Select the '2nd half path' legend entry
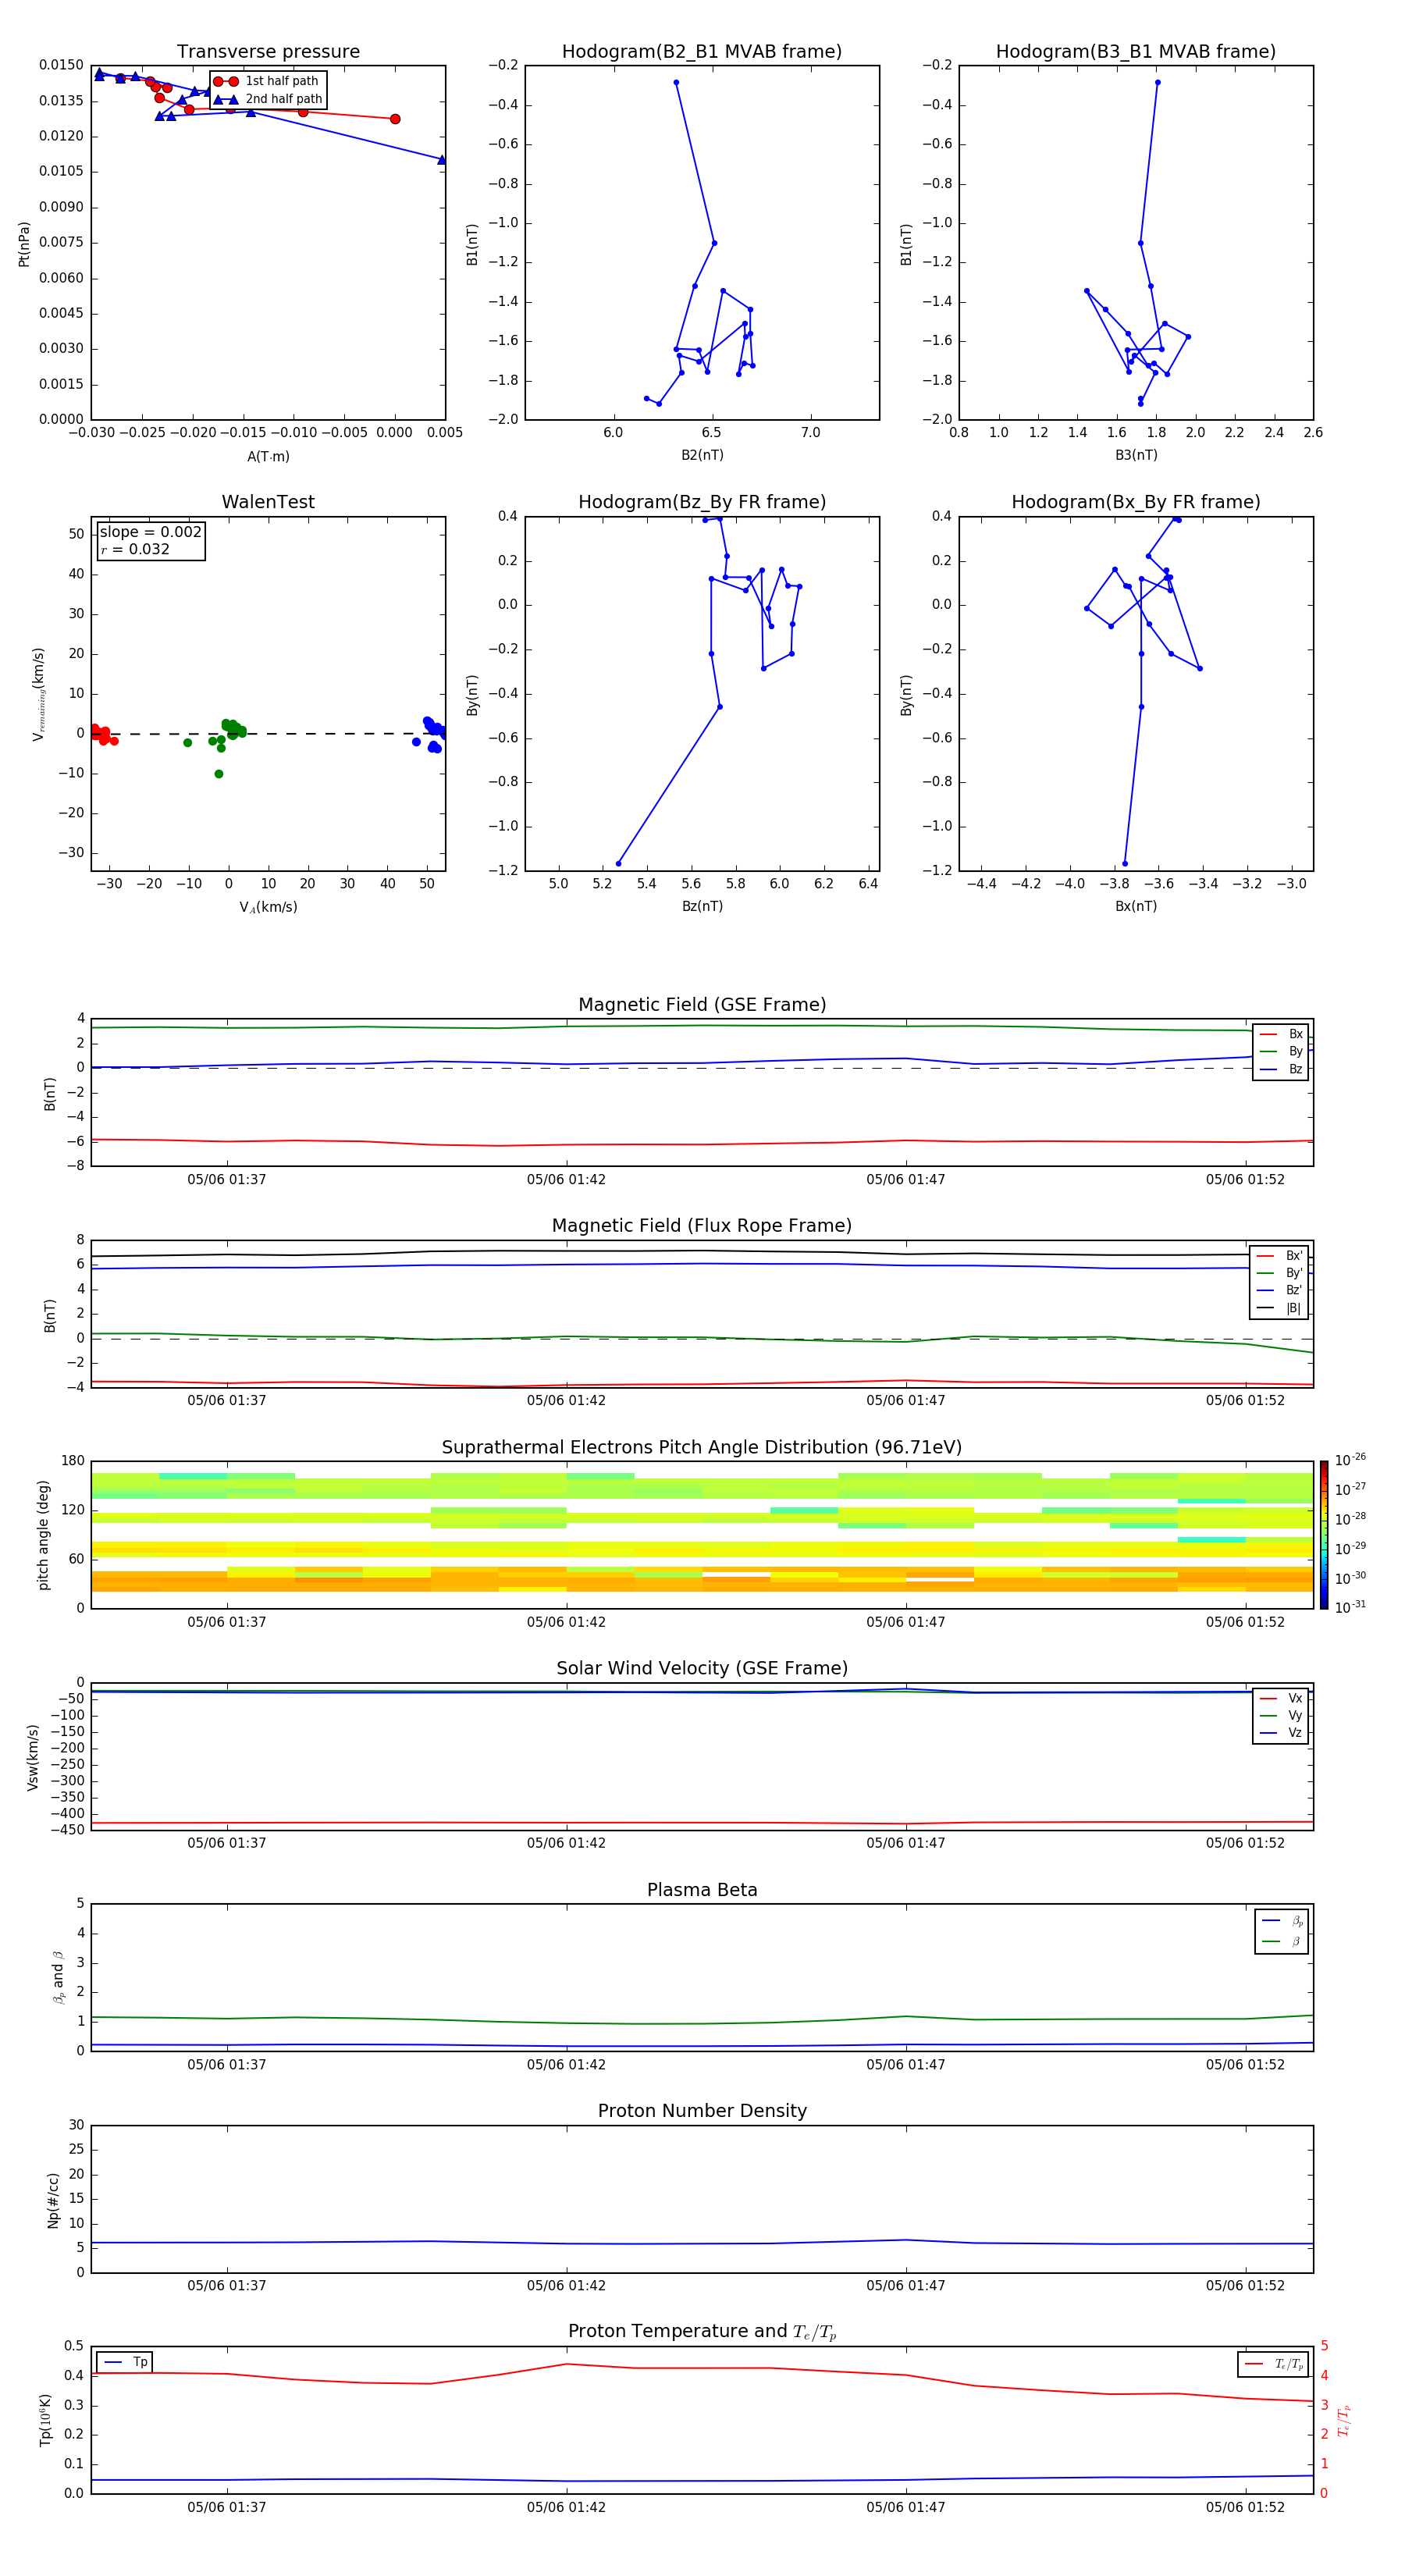The width and height of the screenshot is (1405, 2576). (x=269, y=99)
